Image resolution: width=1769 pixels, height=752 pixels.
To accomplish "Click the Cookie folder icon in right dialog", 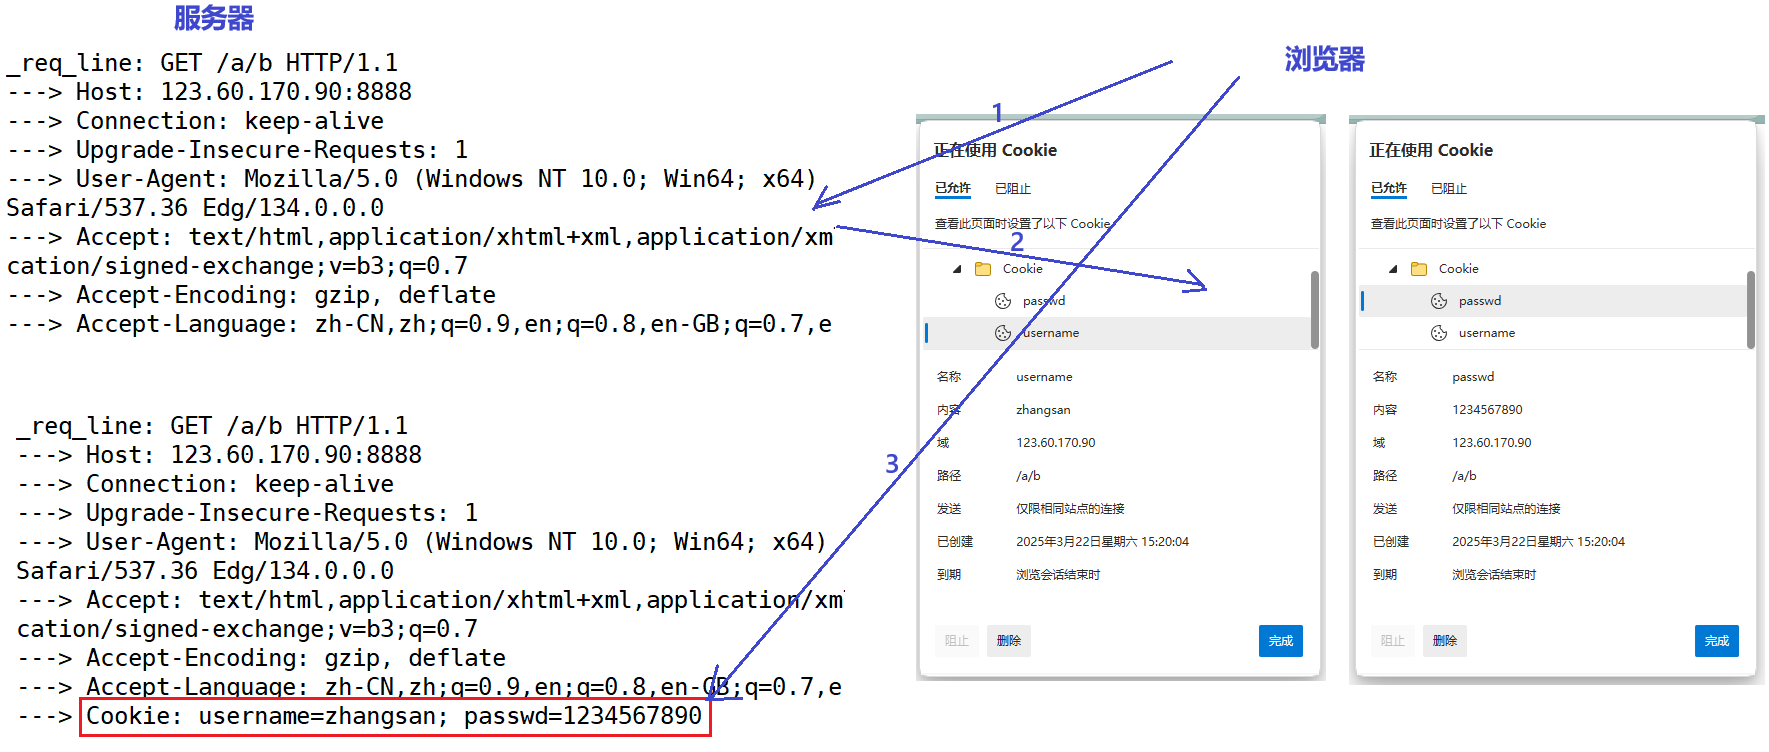I will pos(1419,269).
